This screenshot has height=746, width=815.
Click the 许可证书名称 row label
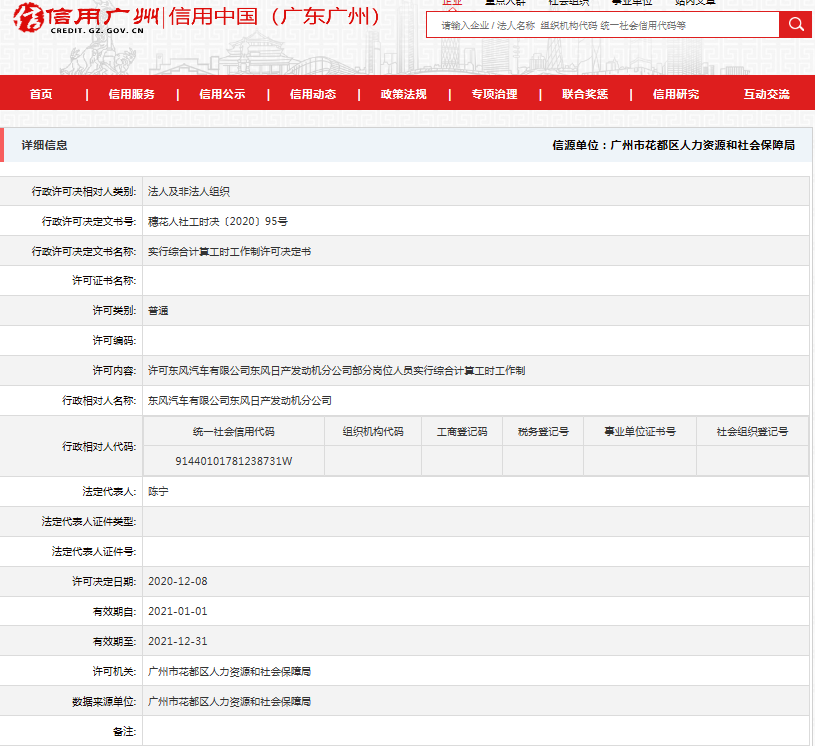coord(104,281)
